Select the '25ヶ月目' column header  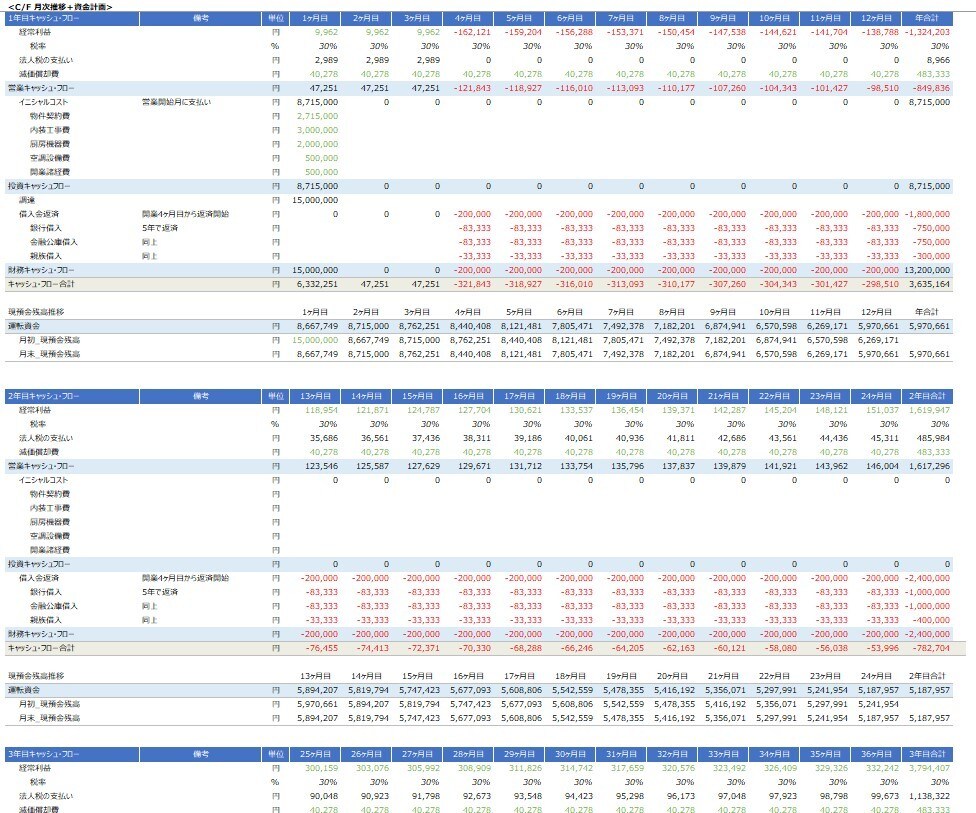(315, 754)
